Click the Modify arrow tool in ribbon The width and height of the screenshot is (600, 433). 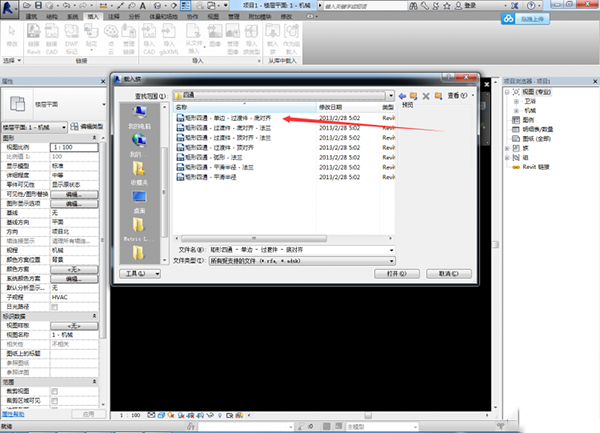point(12,35)
